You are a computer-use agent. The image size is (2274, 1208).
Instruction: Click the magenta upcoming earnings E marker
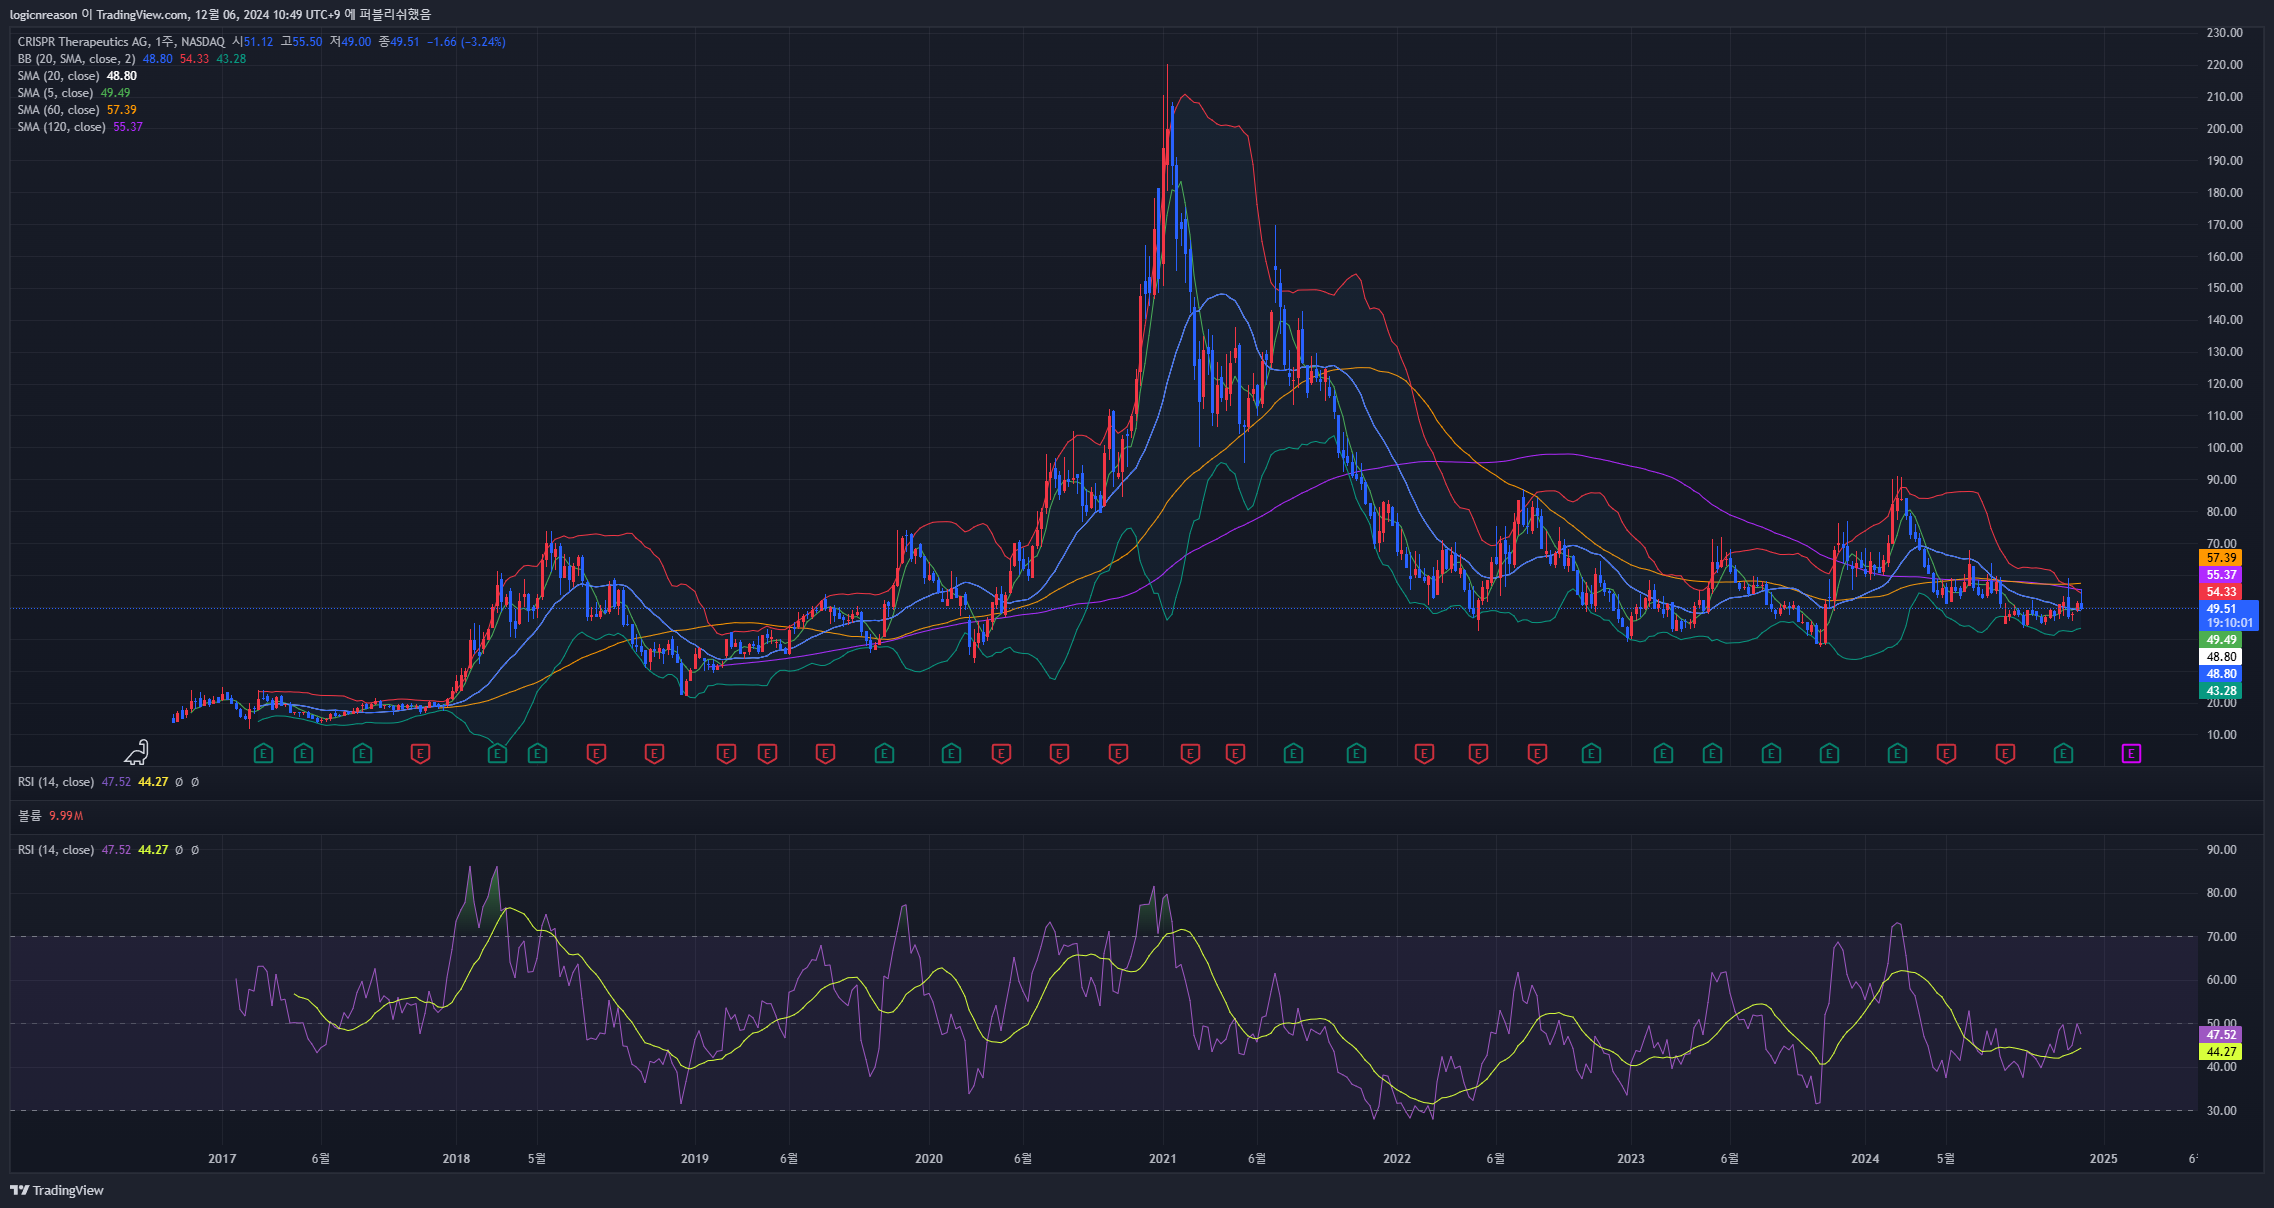(x=2131, y=754)
